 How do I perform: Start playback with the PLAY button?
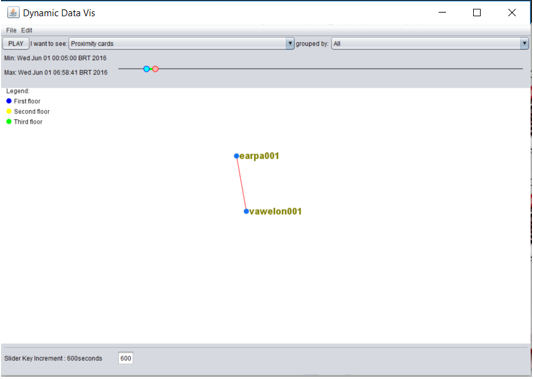(x=16, y=44)
